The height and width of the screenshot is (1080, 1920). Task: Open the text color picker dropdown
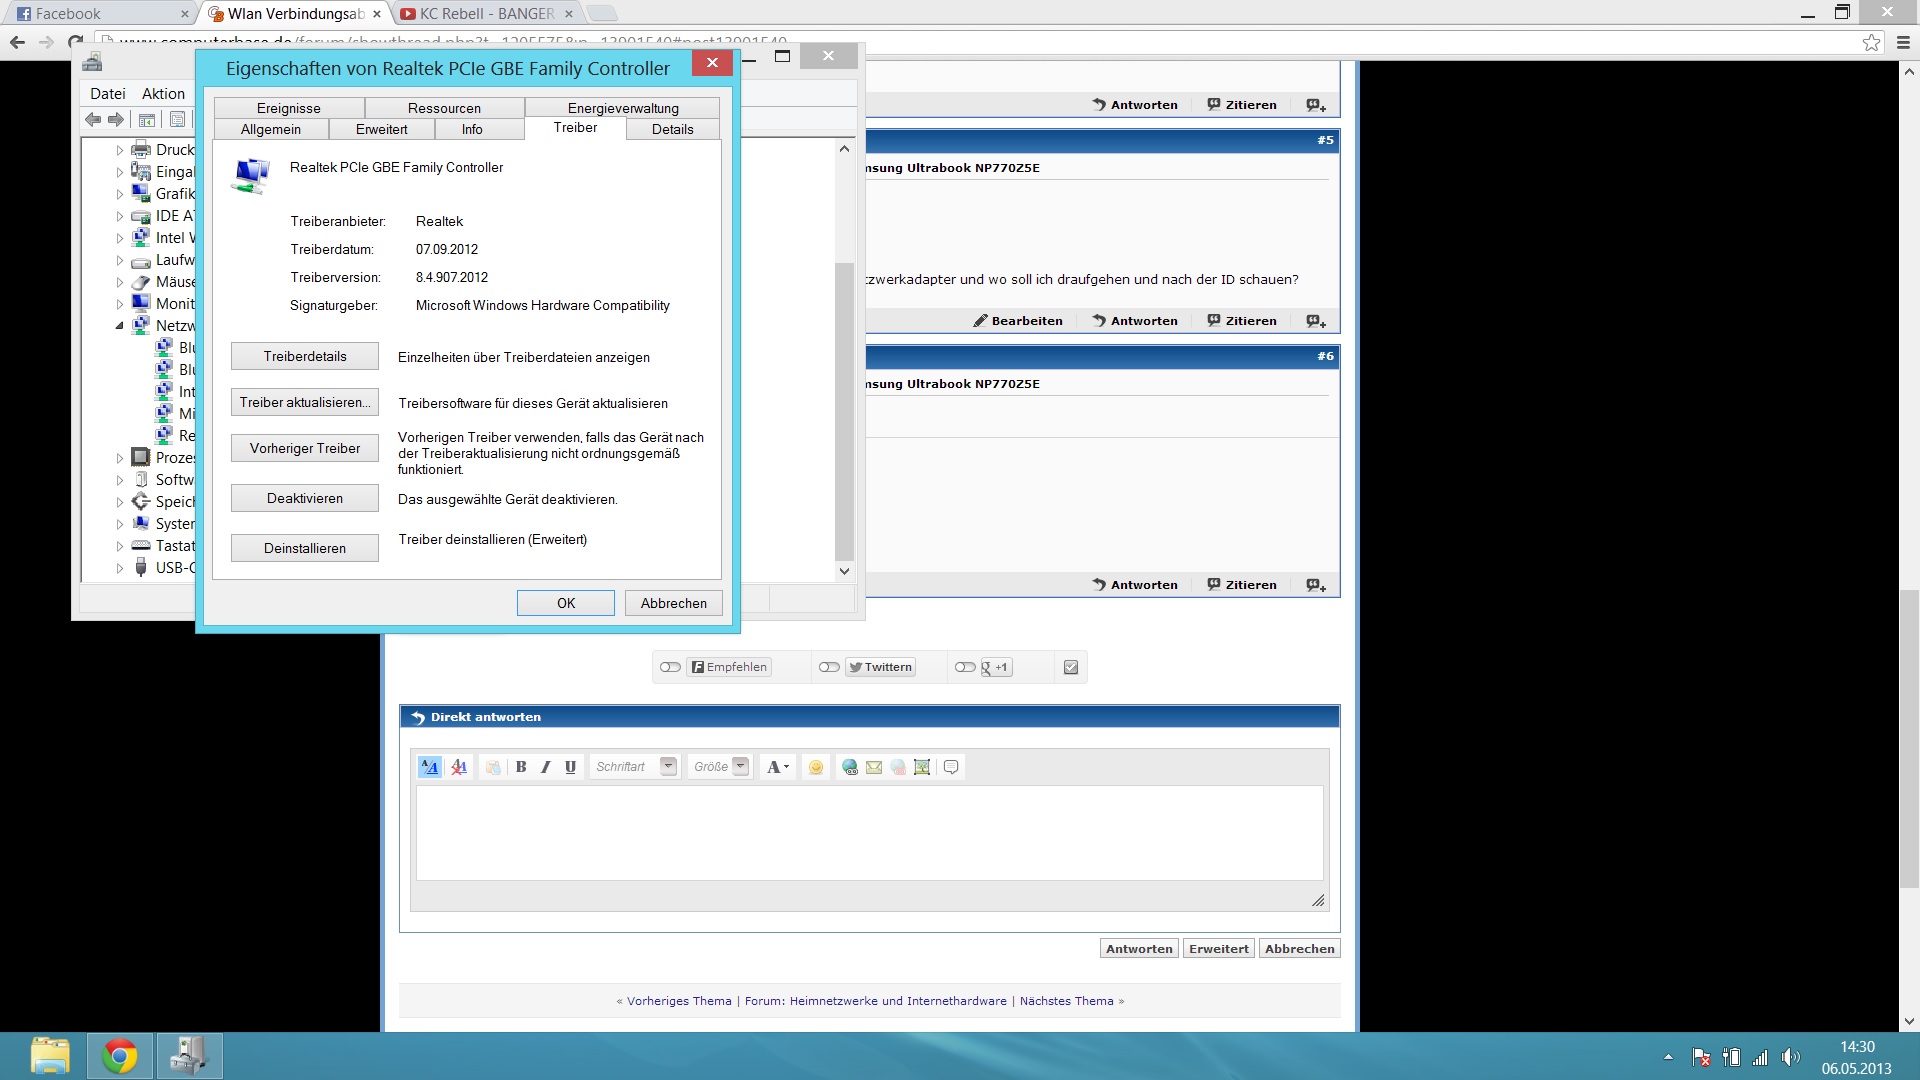coord(778,767)
